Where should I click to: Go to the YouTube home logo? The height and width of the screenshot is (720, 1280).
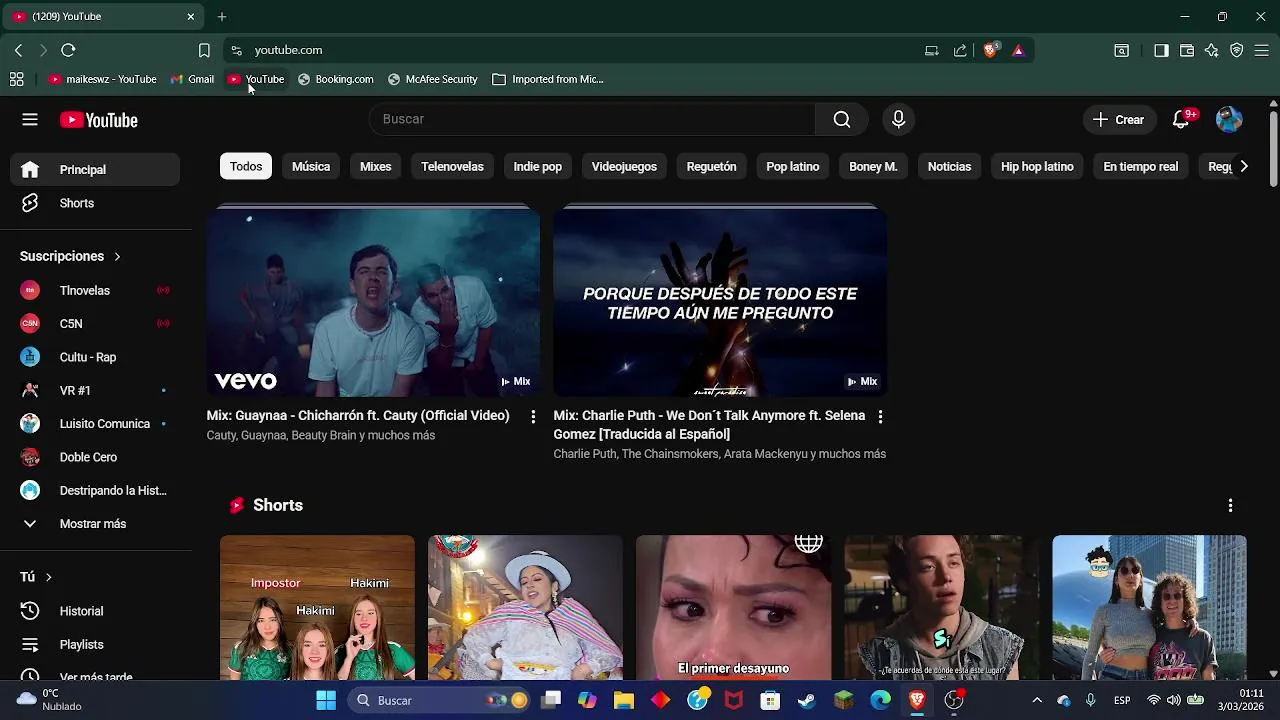[x=99, y=120]
